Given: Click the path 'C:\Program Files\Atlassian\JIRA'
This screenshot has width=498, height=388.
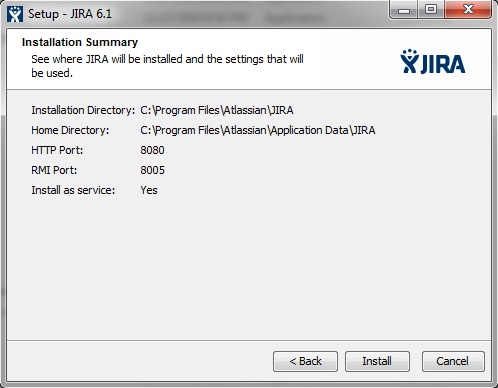Looking at the screenshot, I should click(x=217, y=110).
